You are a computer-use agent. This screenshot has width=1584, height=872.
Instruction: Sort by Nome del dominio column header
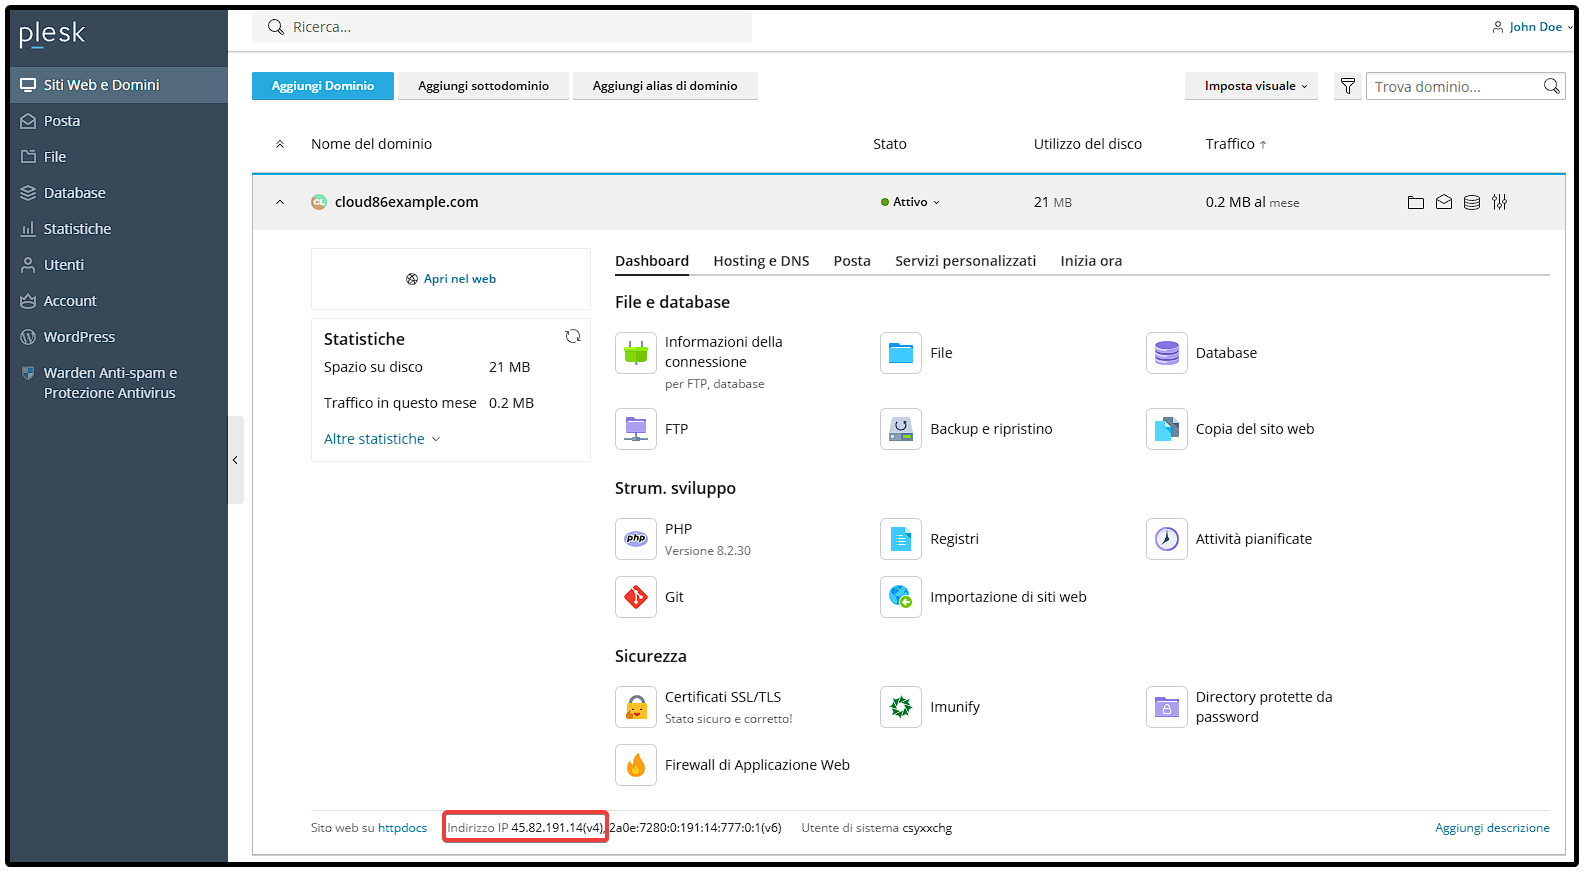coord(371,144)
